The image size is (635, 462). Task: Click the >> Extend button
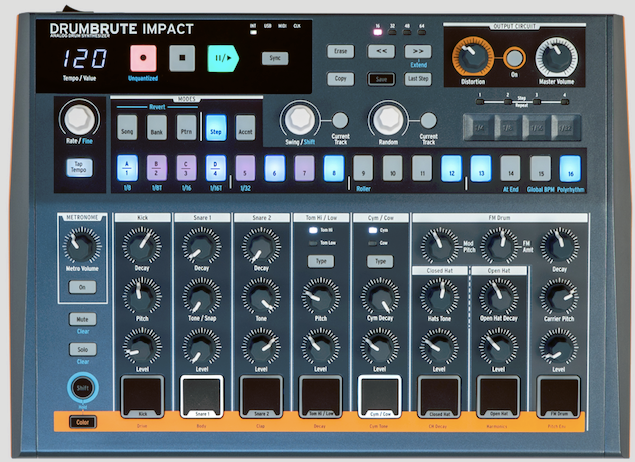click(x=418, y=51)
